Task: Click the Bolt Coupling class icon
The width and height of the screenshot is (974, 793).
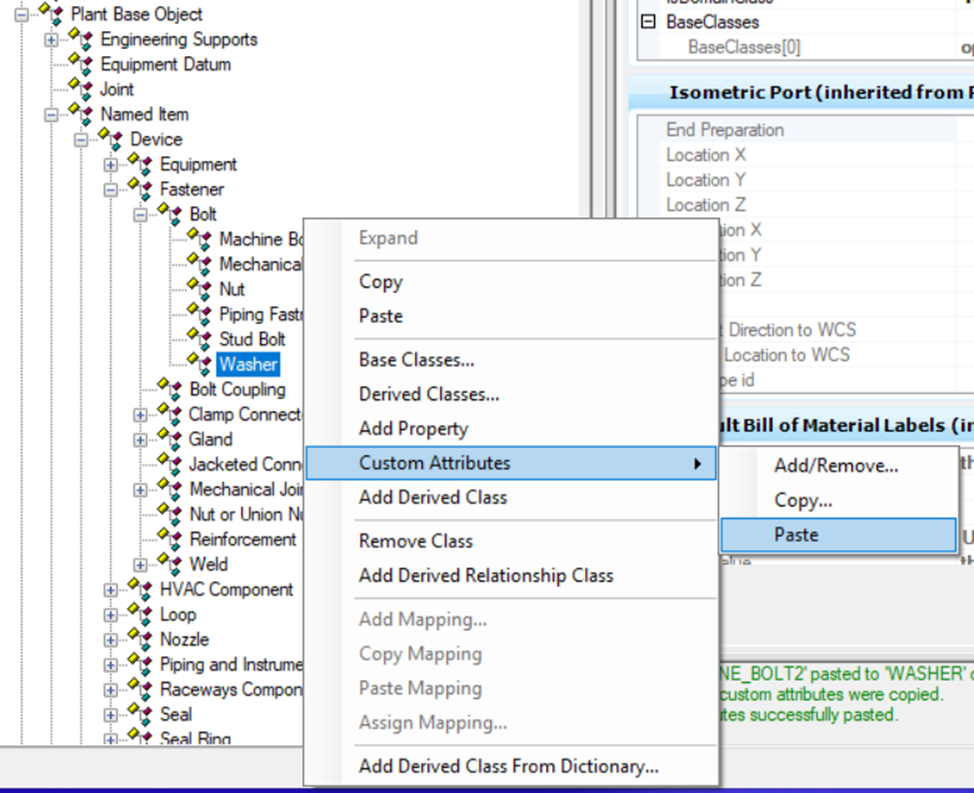Action: coord(170,389)
